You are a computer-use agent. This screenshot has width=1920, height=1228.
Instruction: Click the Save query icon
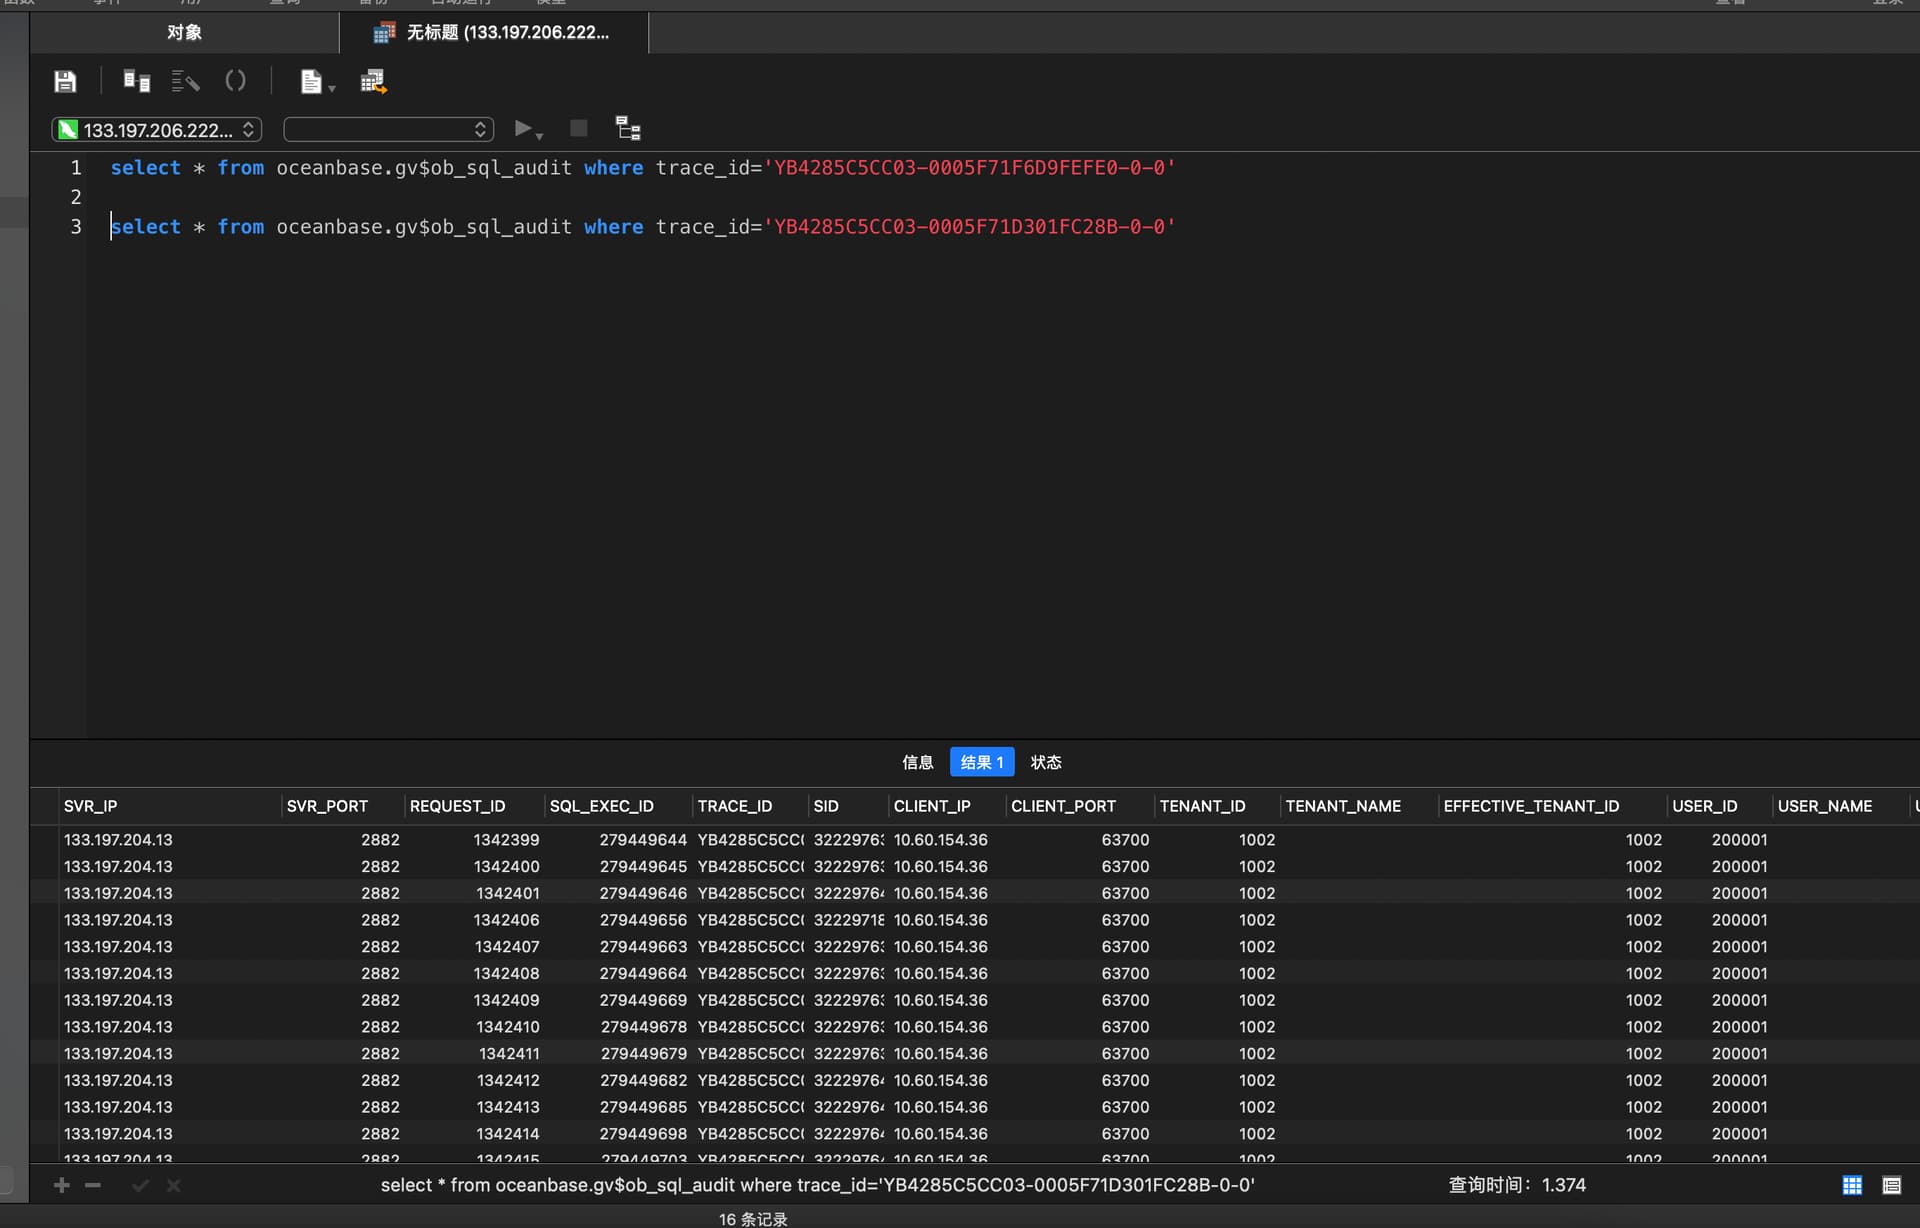pyautogui.click(x=65, y=81)
